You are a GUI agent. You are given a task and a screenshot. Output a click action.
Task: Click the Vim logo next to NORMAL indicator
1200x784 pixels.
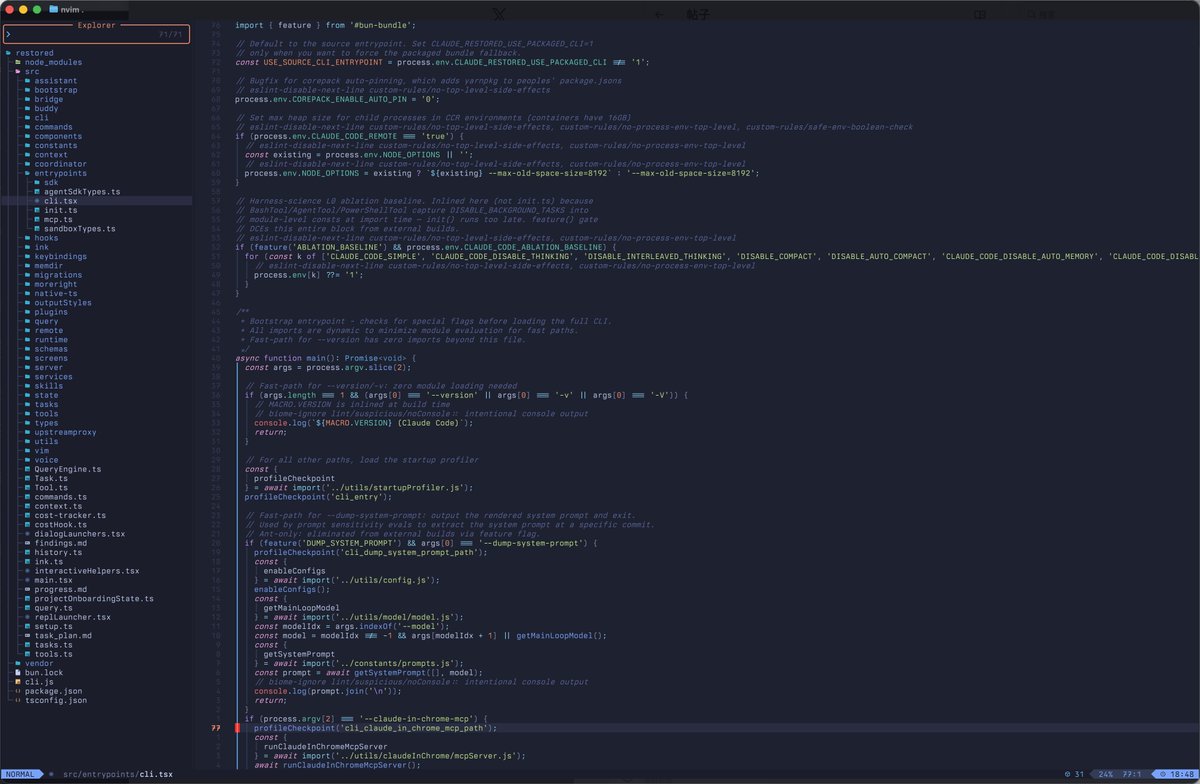pos(51,773)
